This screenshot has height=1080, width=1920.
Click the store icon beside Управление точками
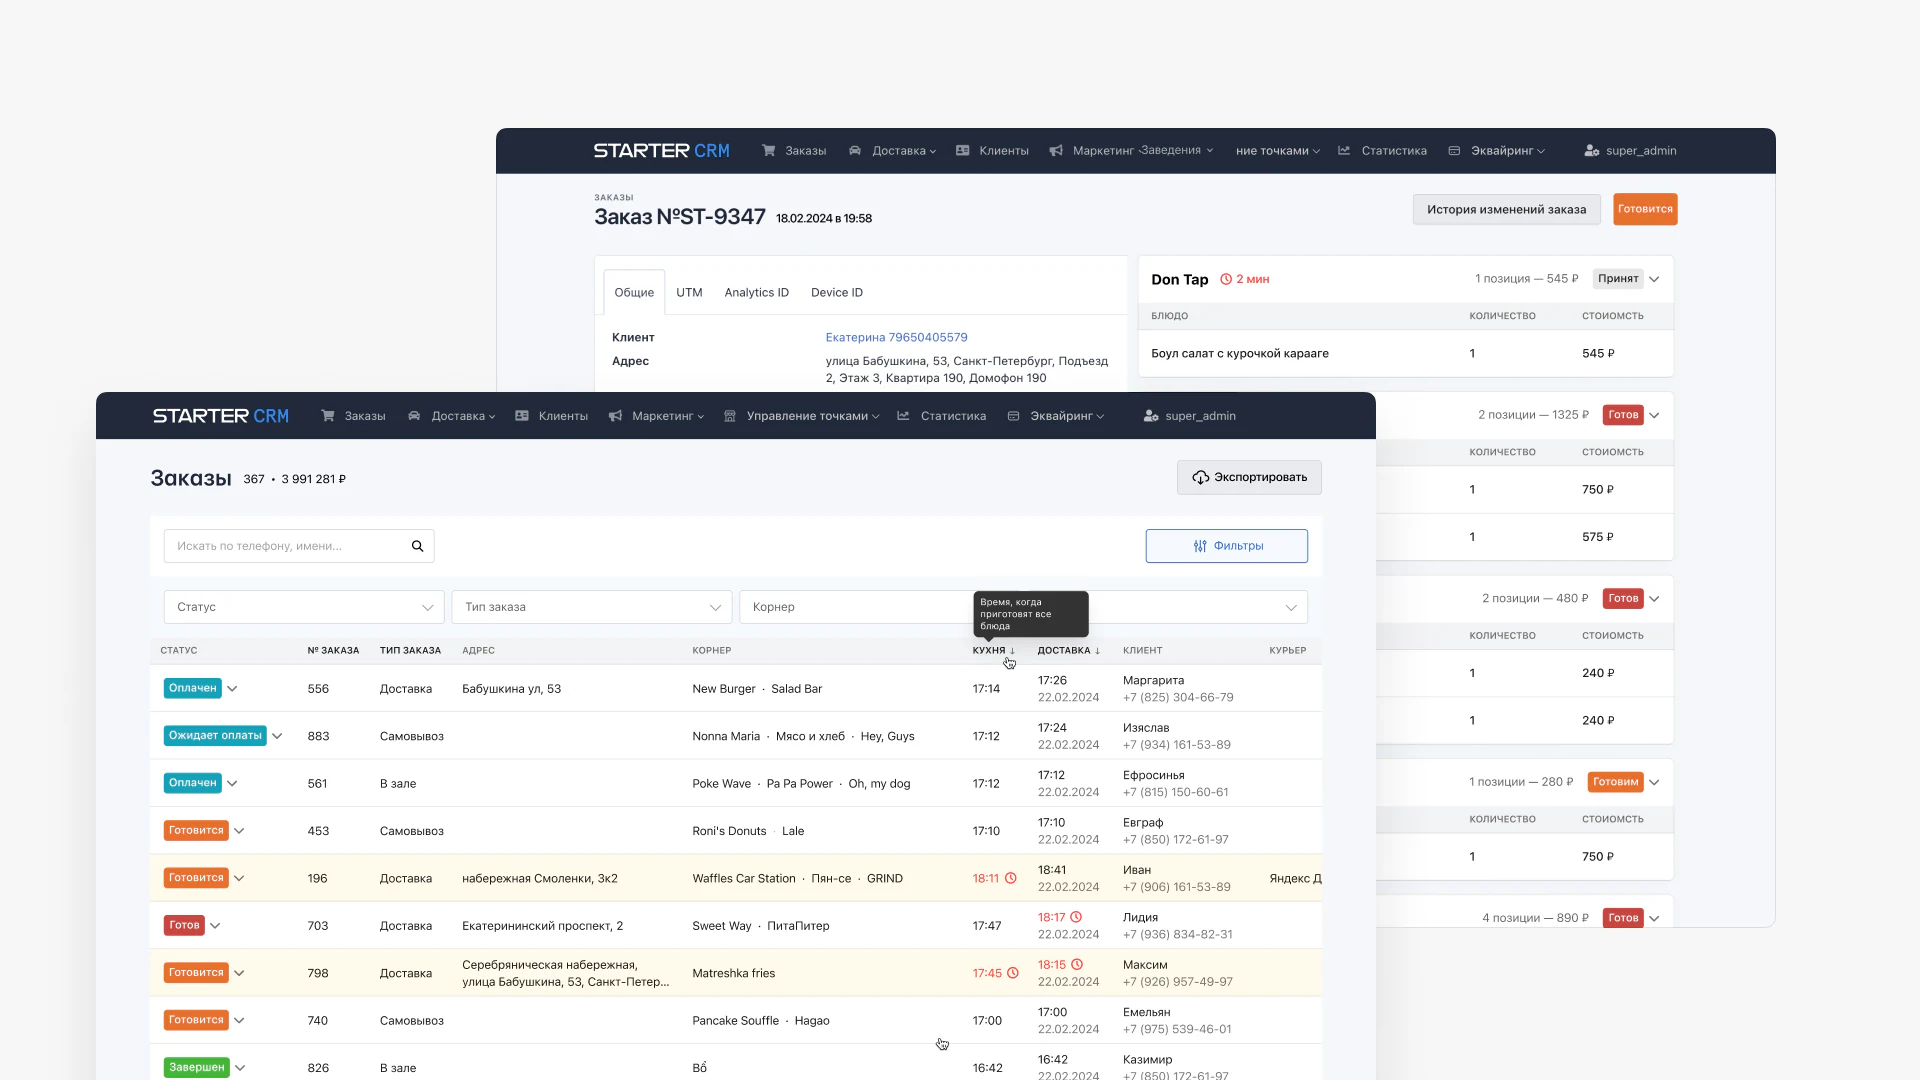pyautogui.click(x=730, y=416)
